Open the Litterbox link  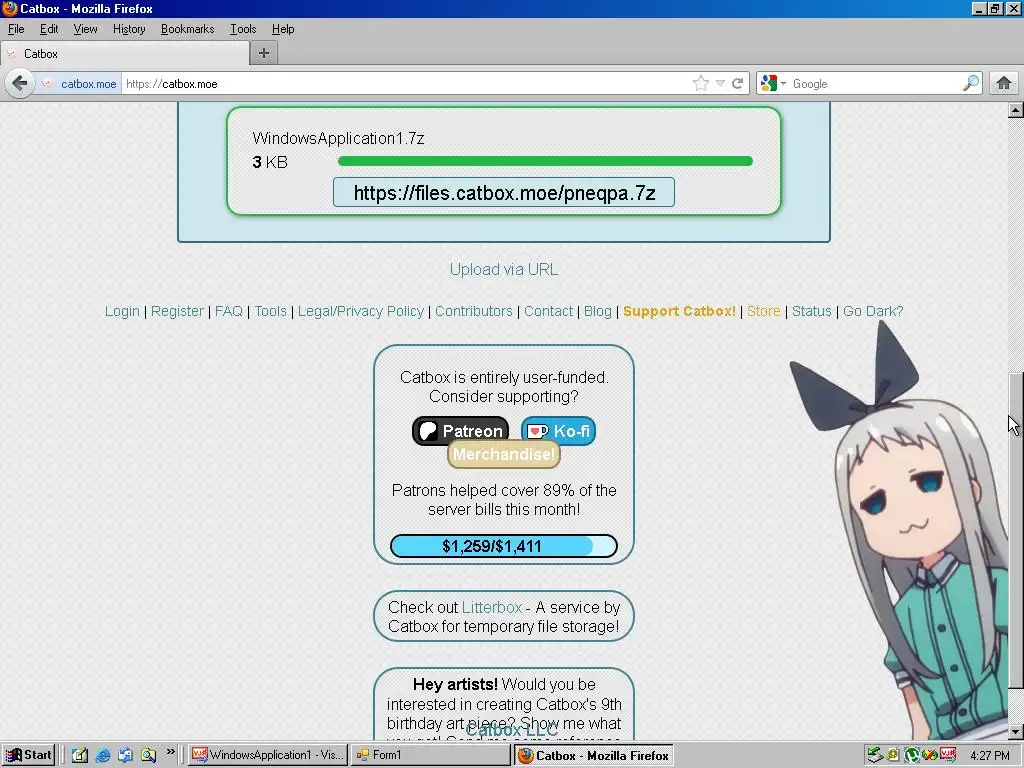point(492,607)
